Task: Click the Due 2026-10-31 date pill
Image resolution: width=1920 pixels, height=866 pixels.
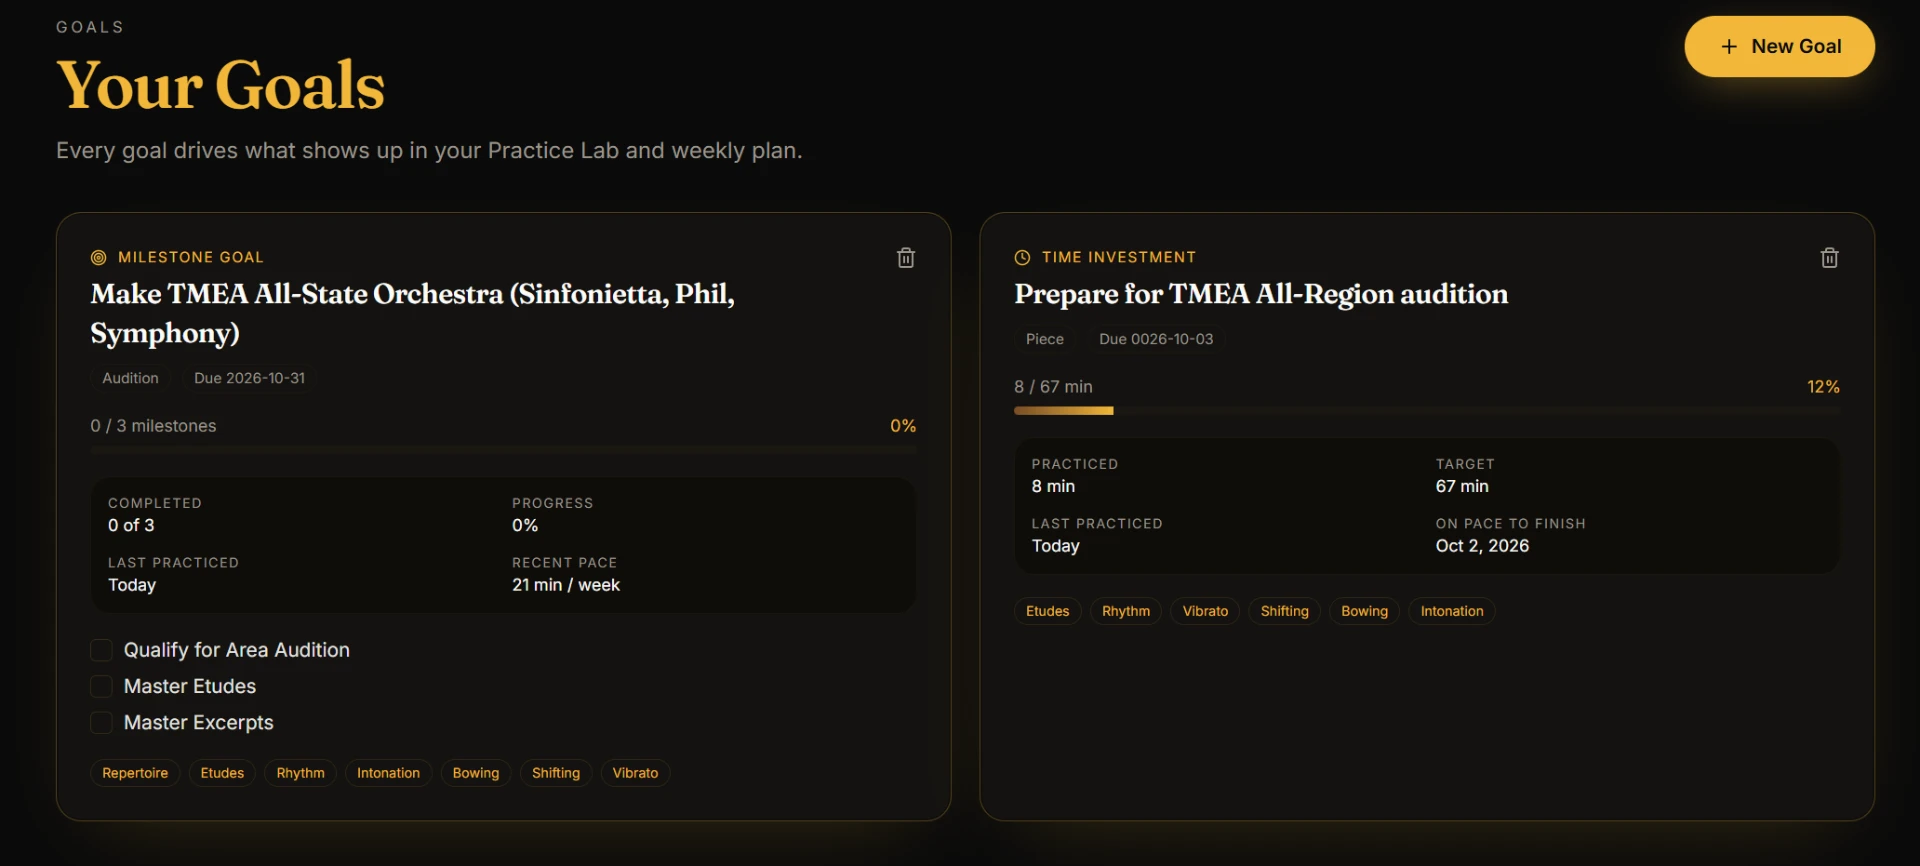Action: (x=249, y=378)
